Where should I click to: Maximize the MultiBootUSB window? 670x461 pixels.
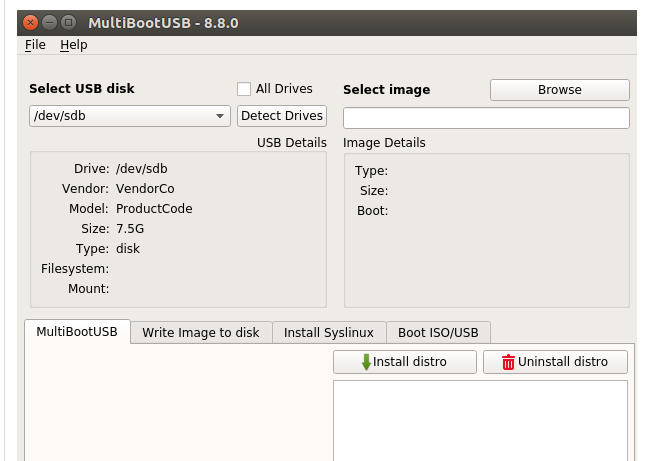click(x=68, y=22)
